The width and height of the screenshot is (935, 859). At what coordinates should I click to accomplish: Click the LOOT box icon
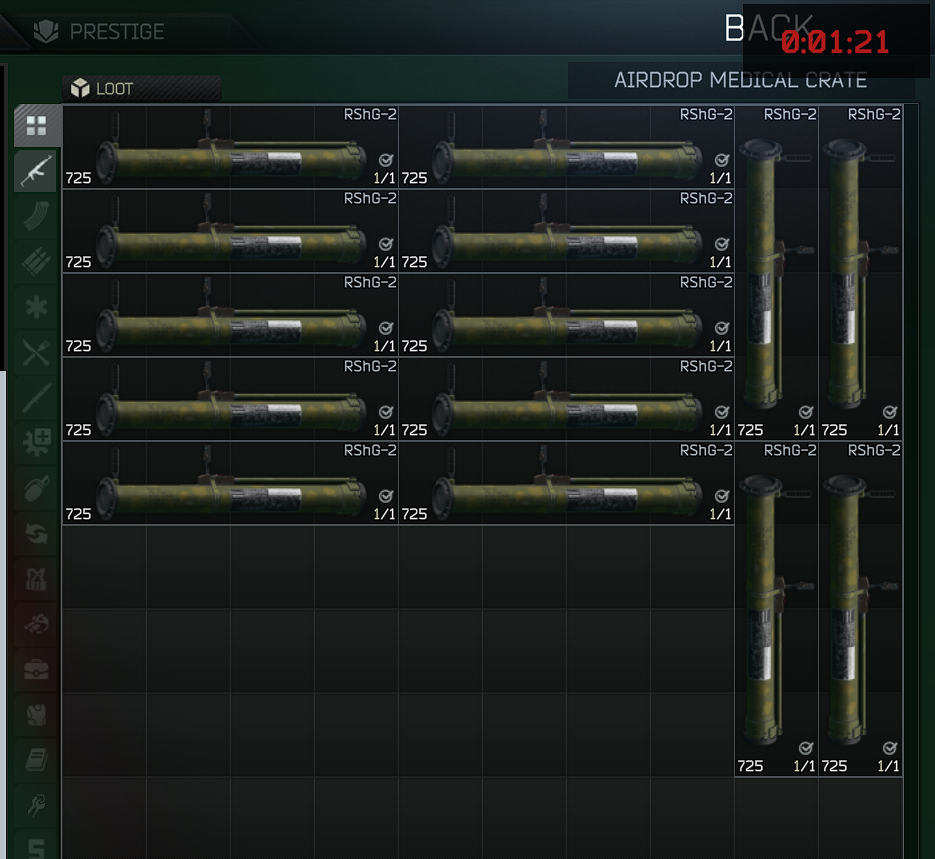80,88
